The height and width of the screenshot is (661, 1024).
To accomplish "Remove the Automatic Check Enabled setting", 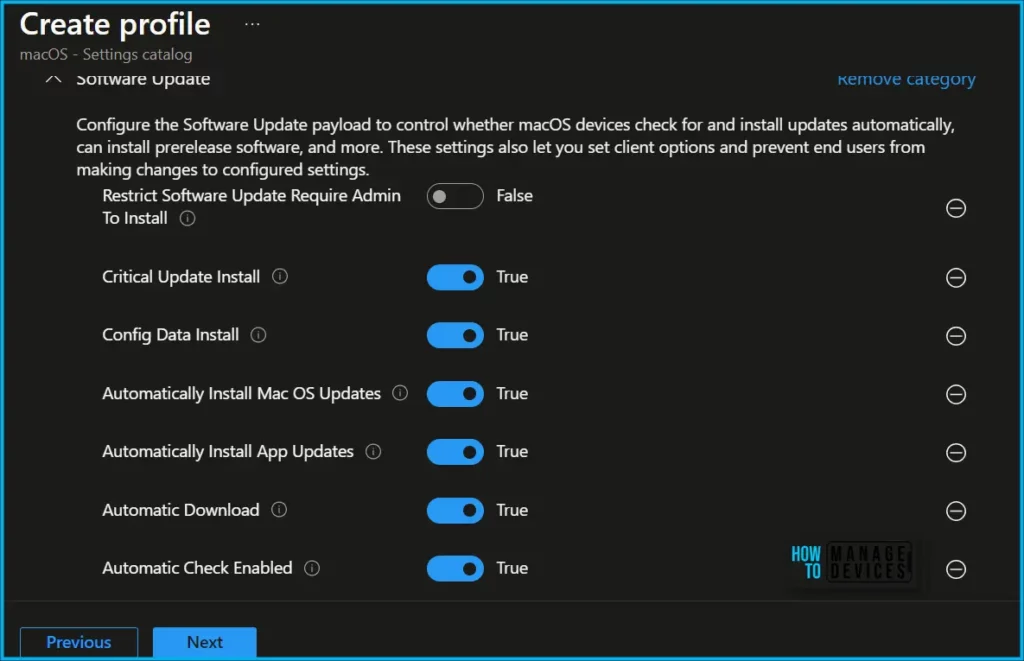I will point(955,570).
